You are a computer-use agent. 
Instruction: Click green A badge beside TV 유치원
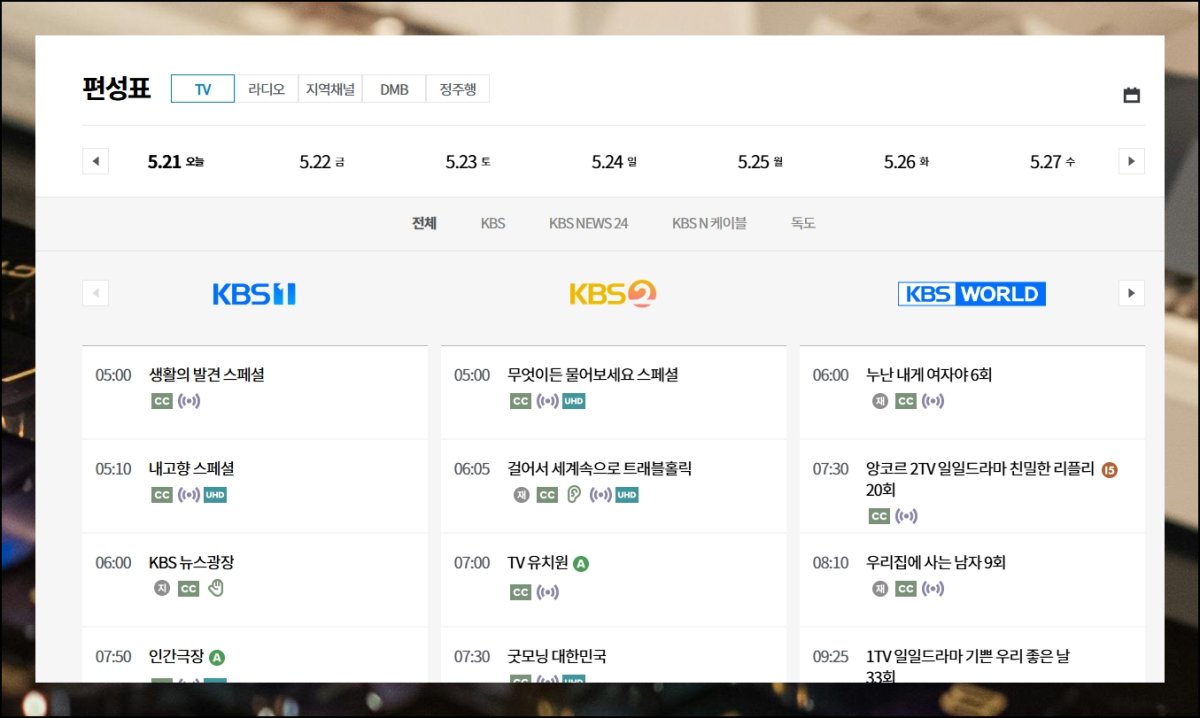pyautogui.click(x=581, y=564)
